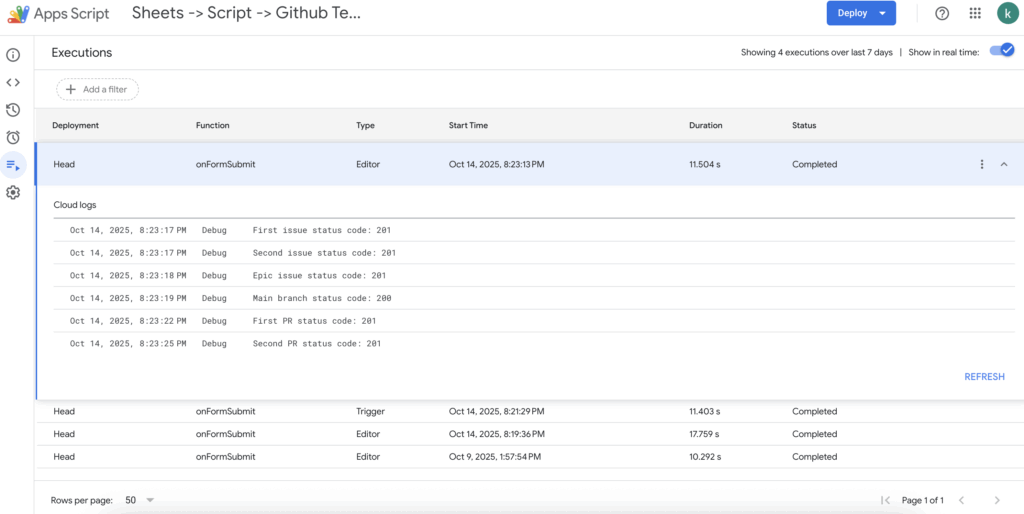The height and width of the screenshot is (514, 1024).
Task: Click the Function column header
Action: [213, 125]
